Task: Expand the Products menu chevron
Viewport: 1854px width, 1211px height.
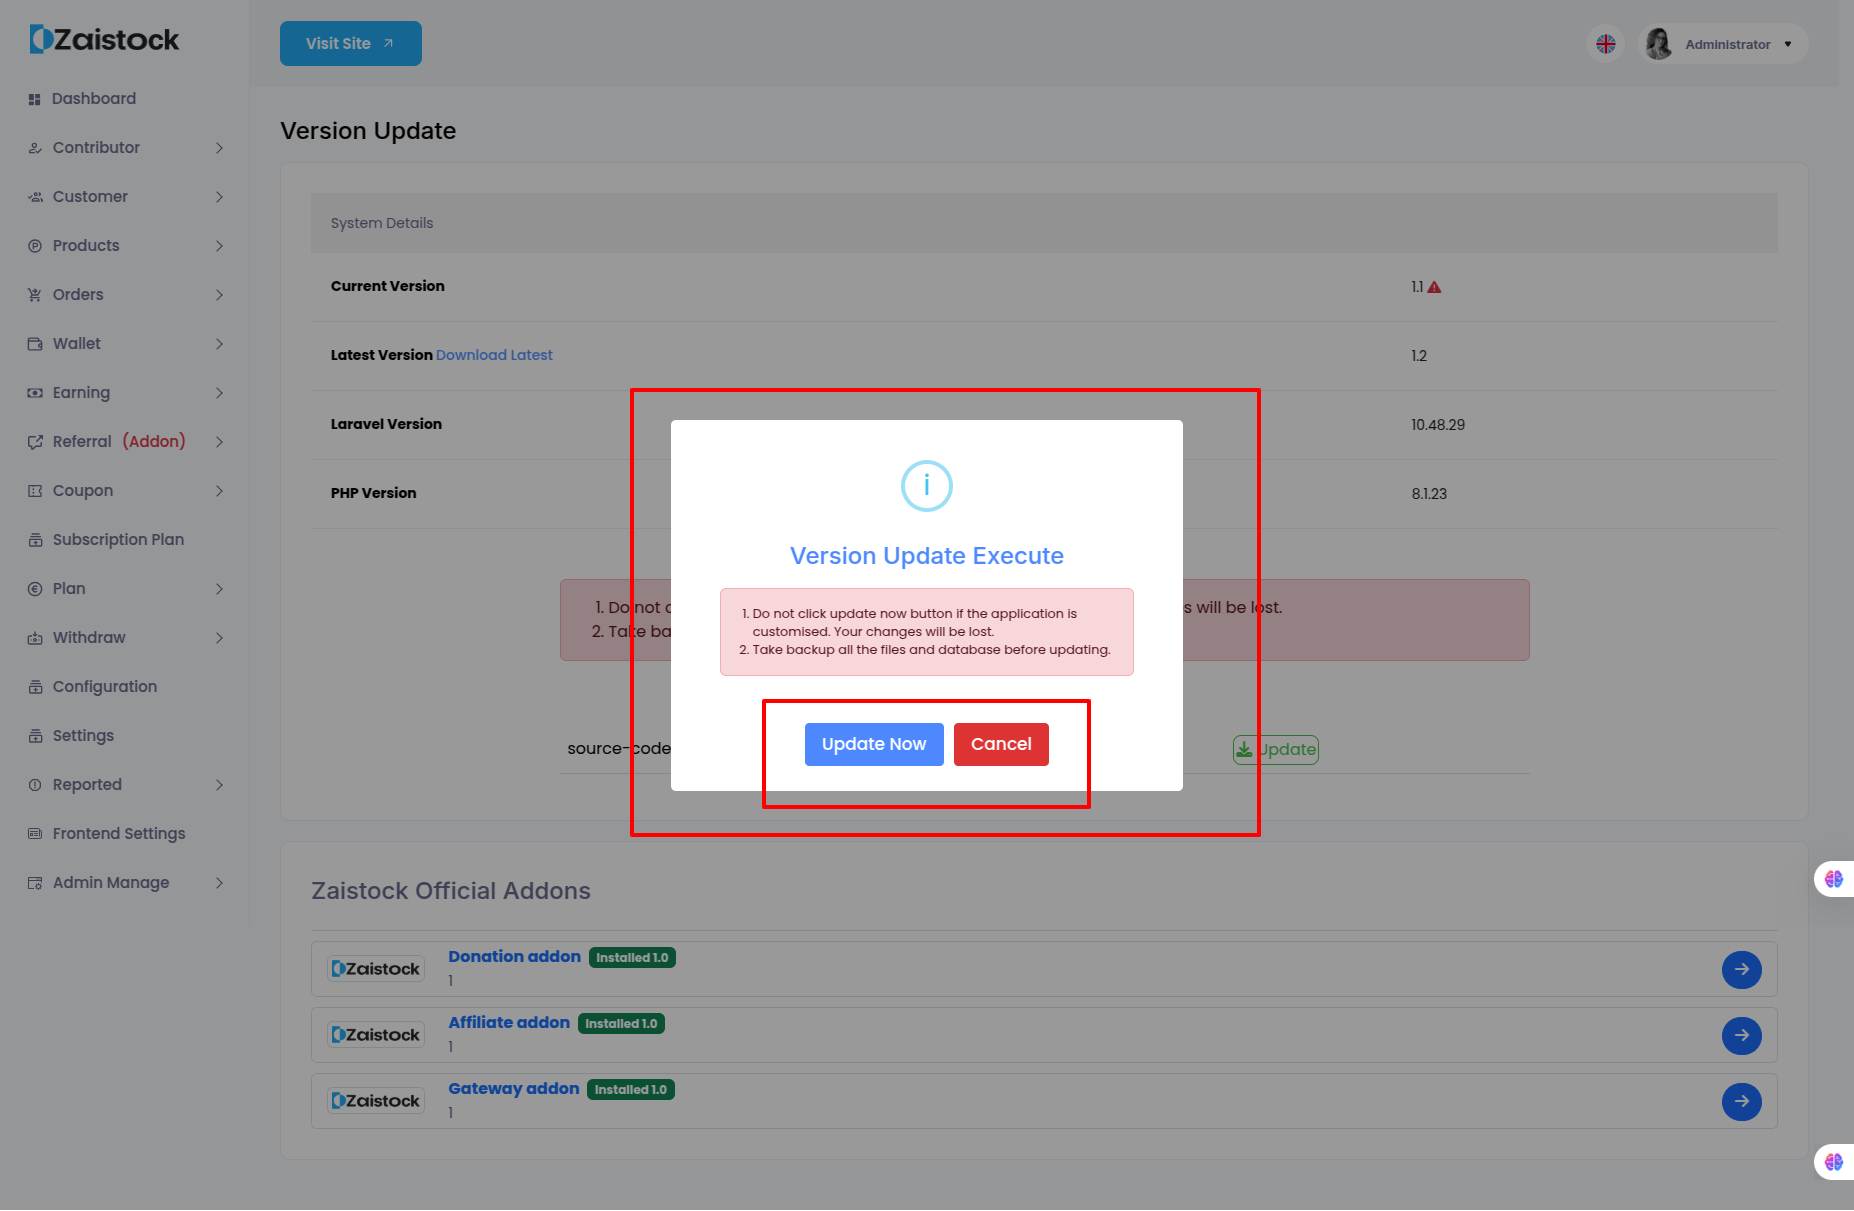Action: 219,246
